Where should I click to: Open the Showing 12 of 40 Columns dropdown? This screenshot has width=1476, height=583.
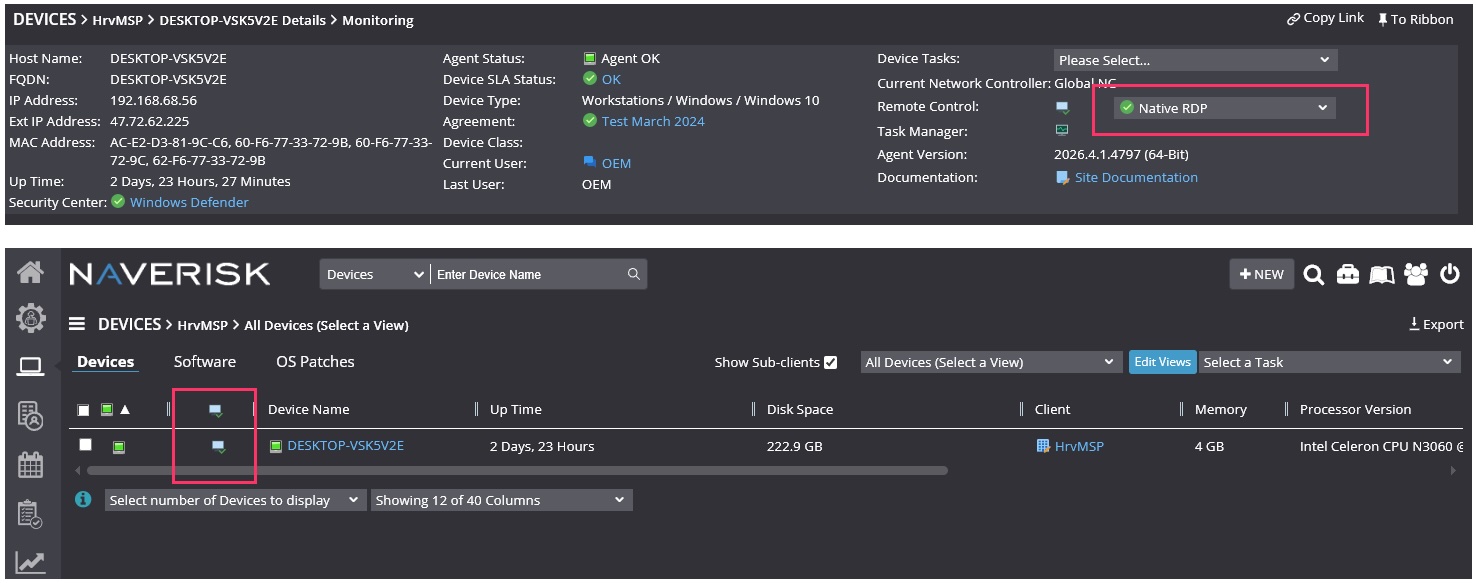tap(502, 500)
